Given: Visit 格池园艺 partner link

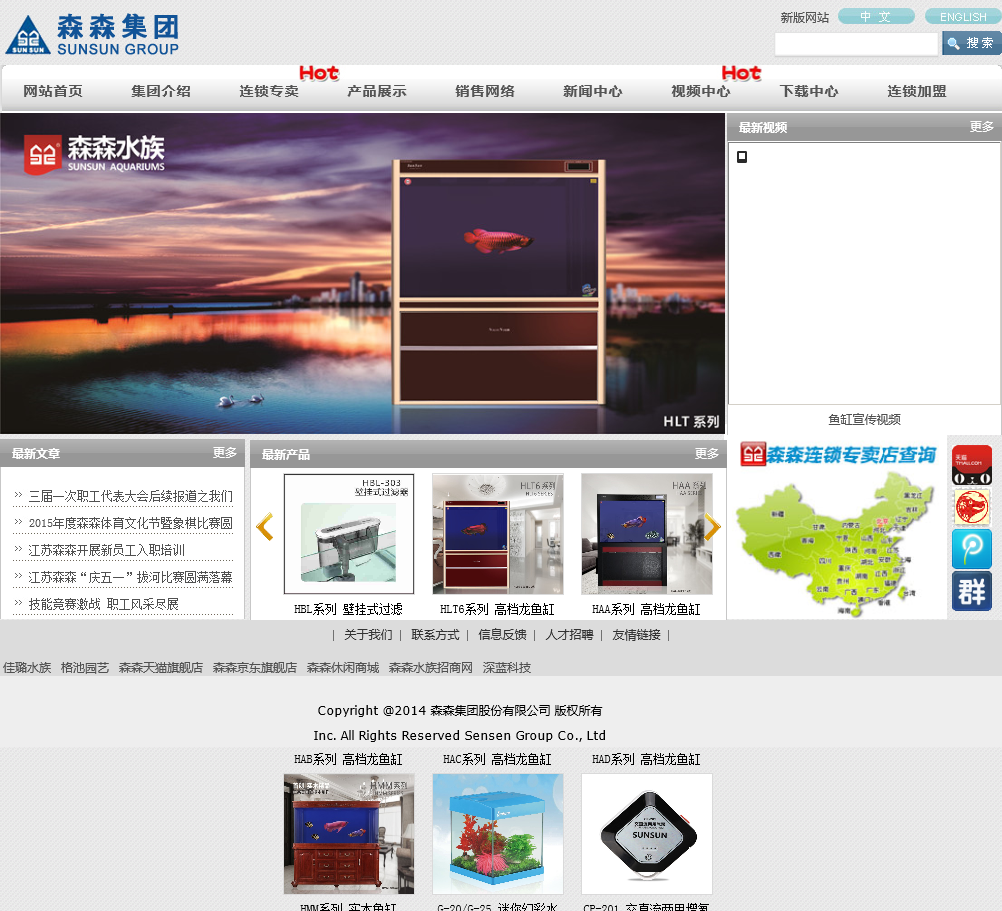Looking at the screenshot, I should (85, 668).
